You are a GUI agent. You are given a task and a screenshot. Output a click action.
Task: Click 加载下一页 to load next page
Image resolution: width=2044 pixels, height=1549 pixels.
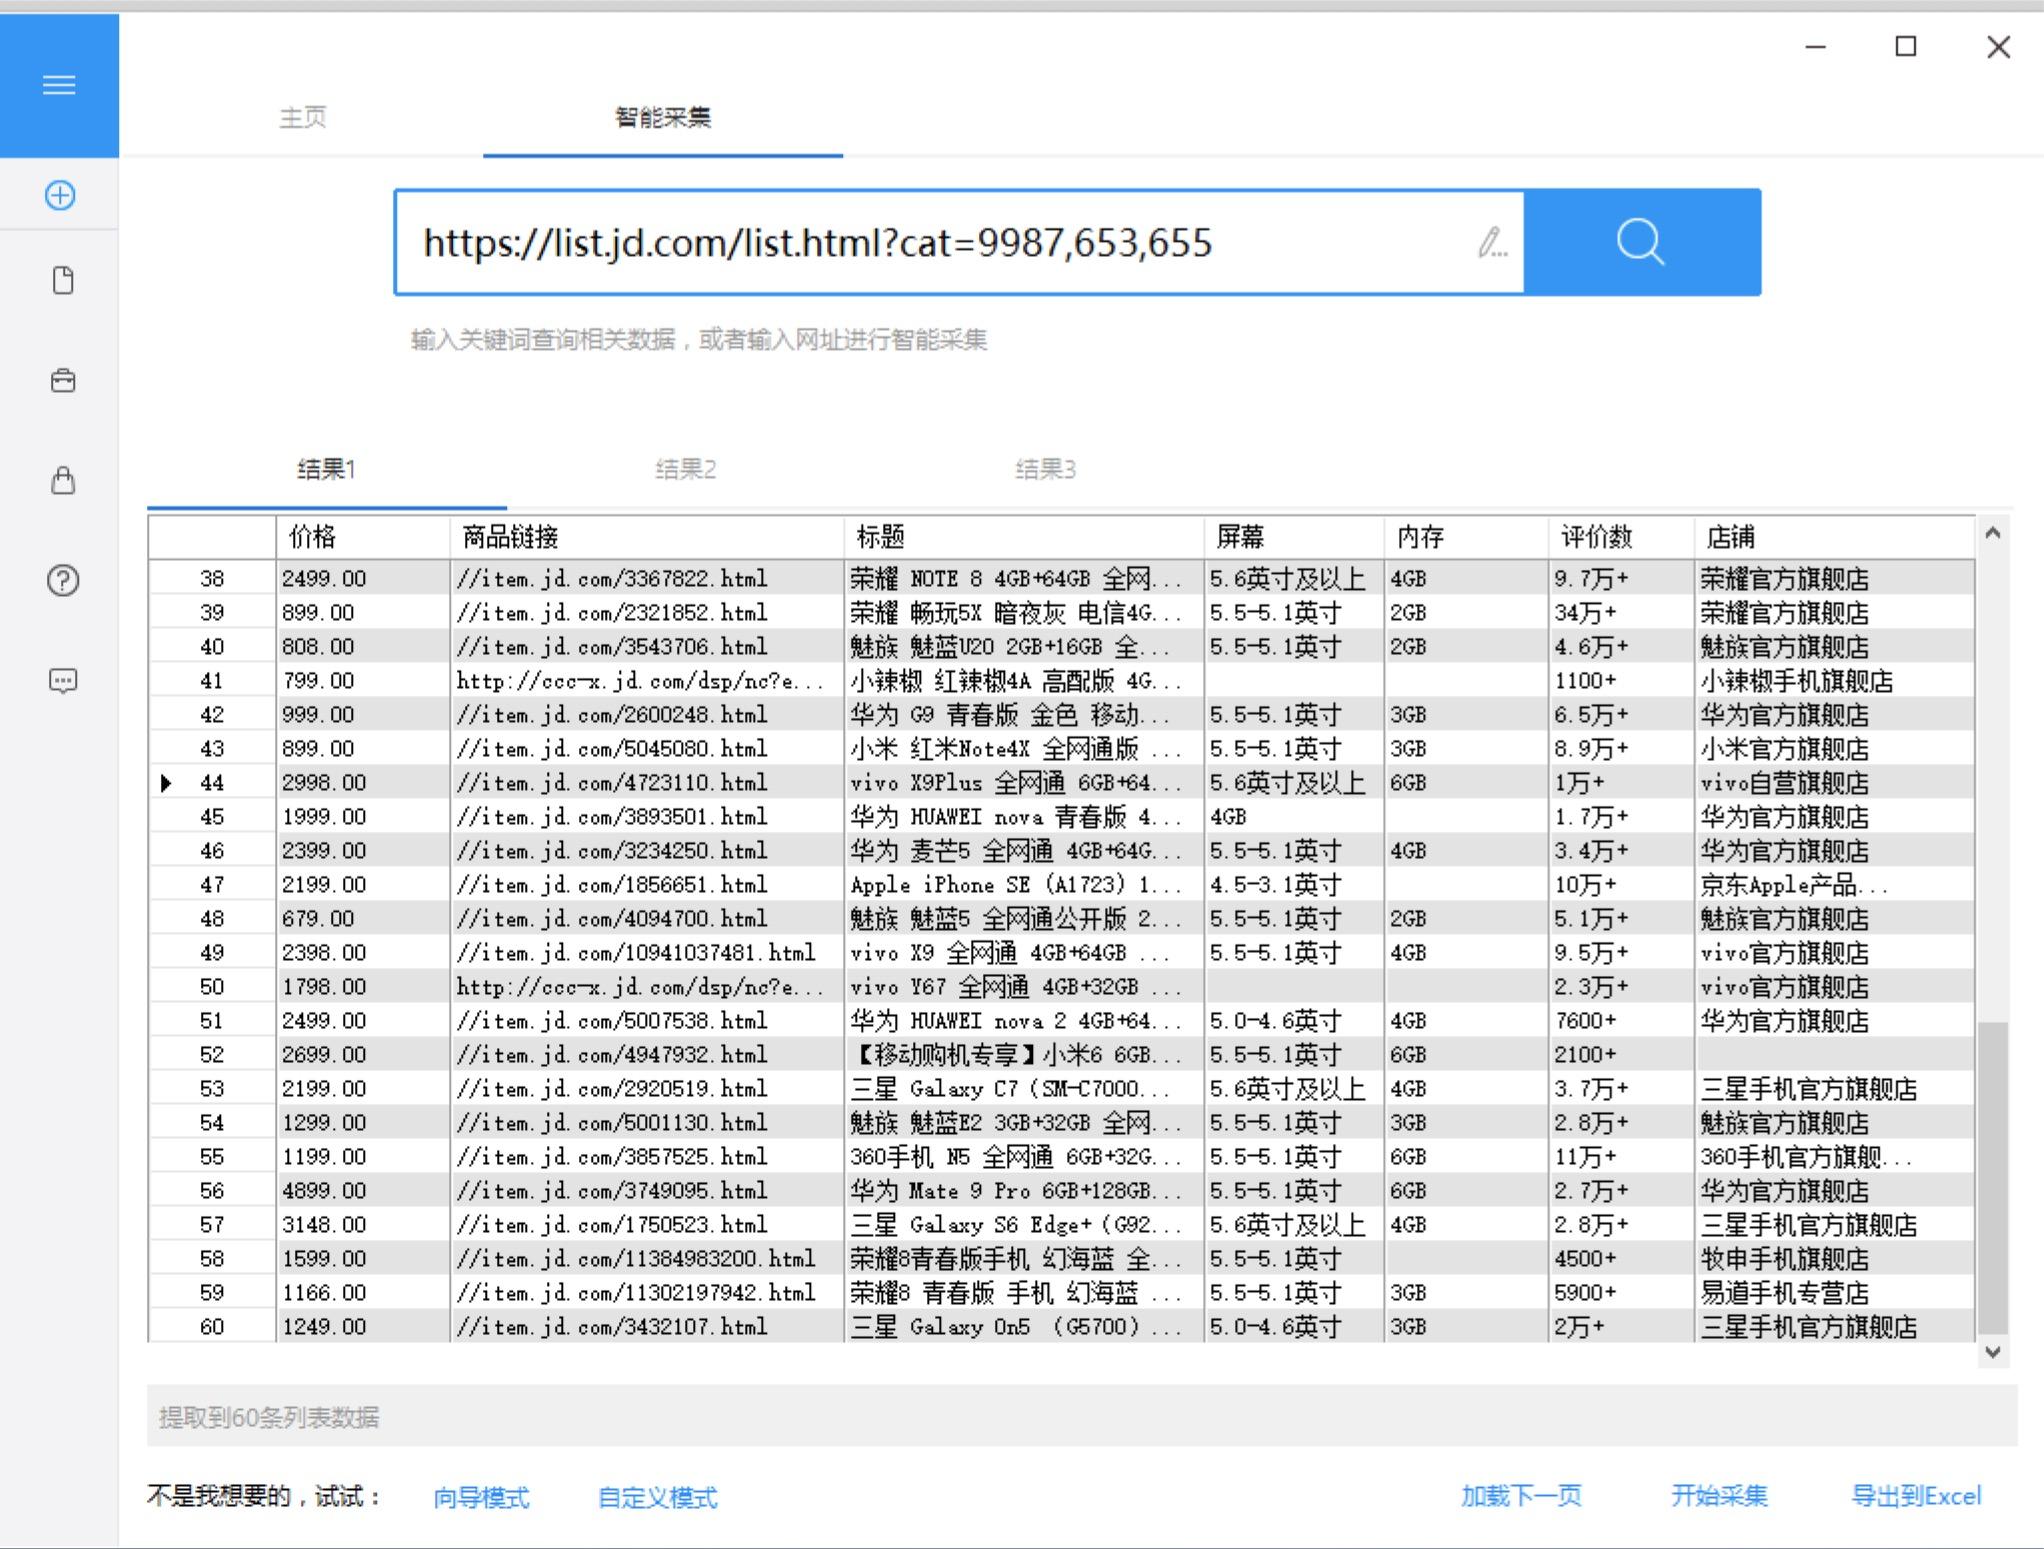pos(1521,1496)
